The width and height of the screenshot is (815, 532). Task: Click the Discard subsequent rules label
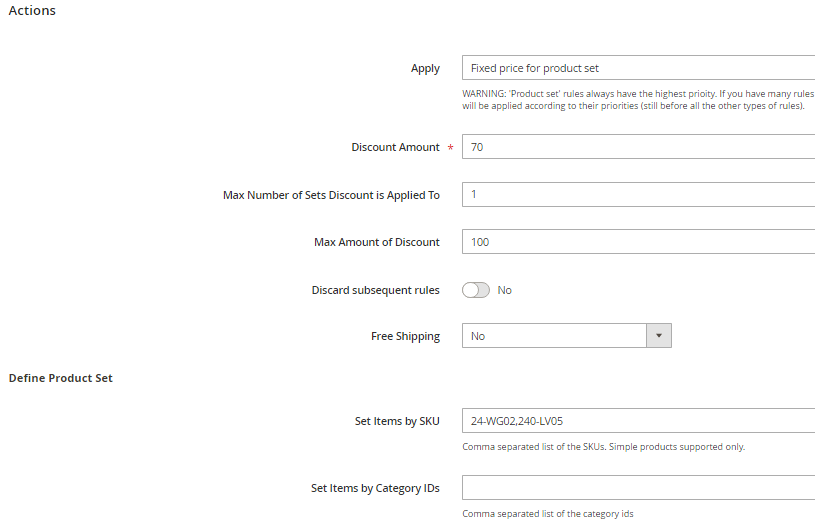pos(375,290)
